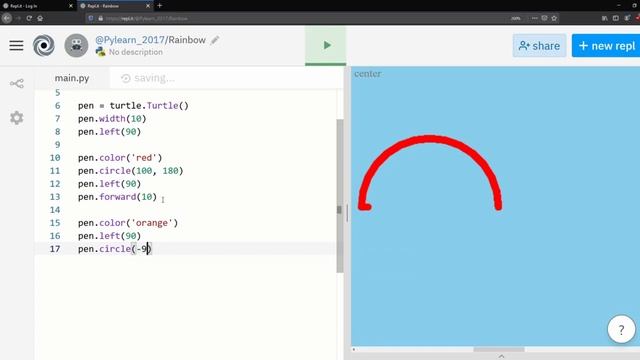Click pen.left(90) on line 16

coord(109,236)
